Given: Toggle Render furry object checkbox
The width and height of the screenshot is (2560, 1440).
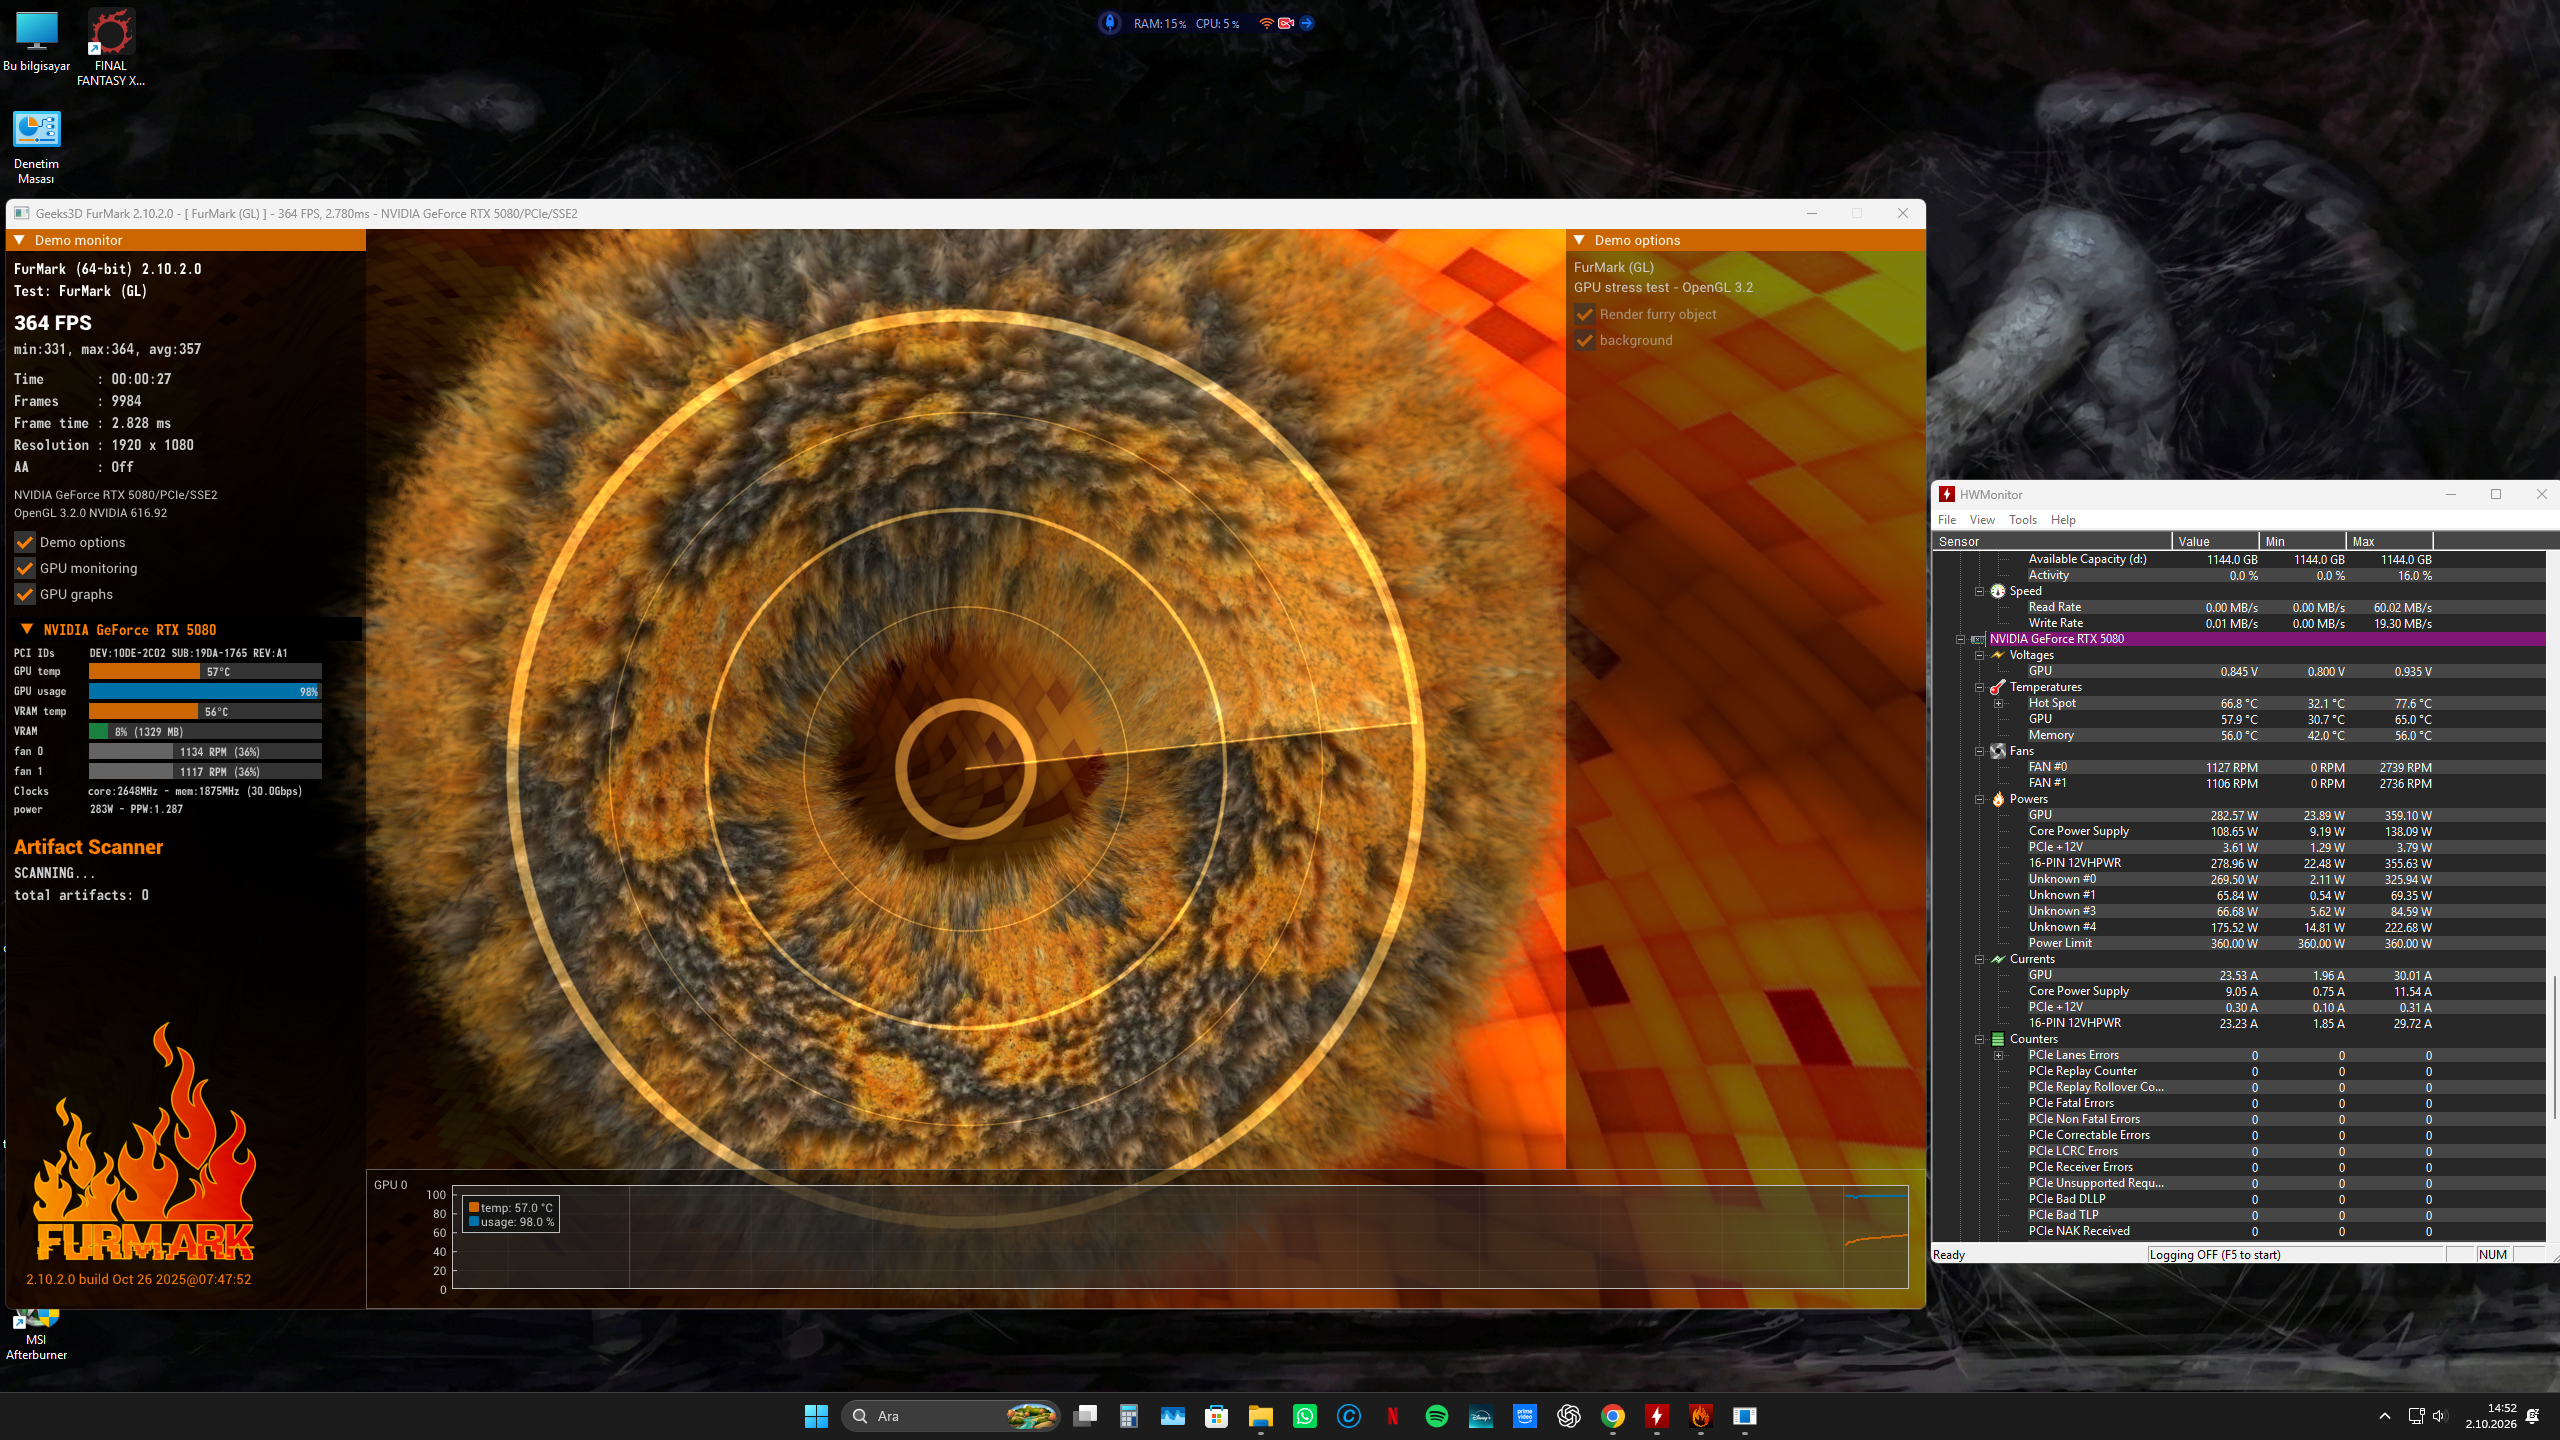Looking at the screenshot, I should 1585,314.
